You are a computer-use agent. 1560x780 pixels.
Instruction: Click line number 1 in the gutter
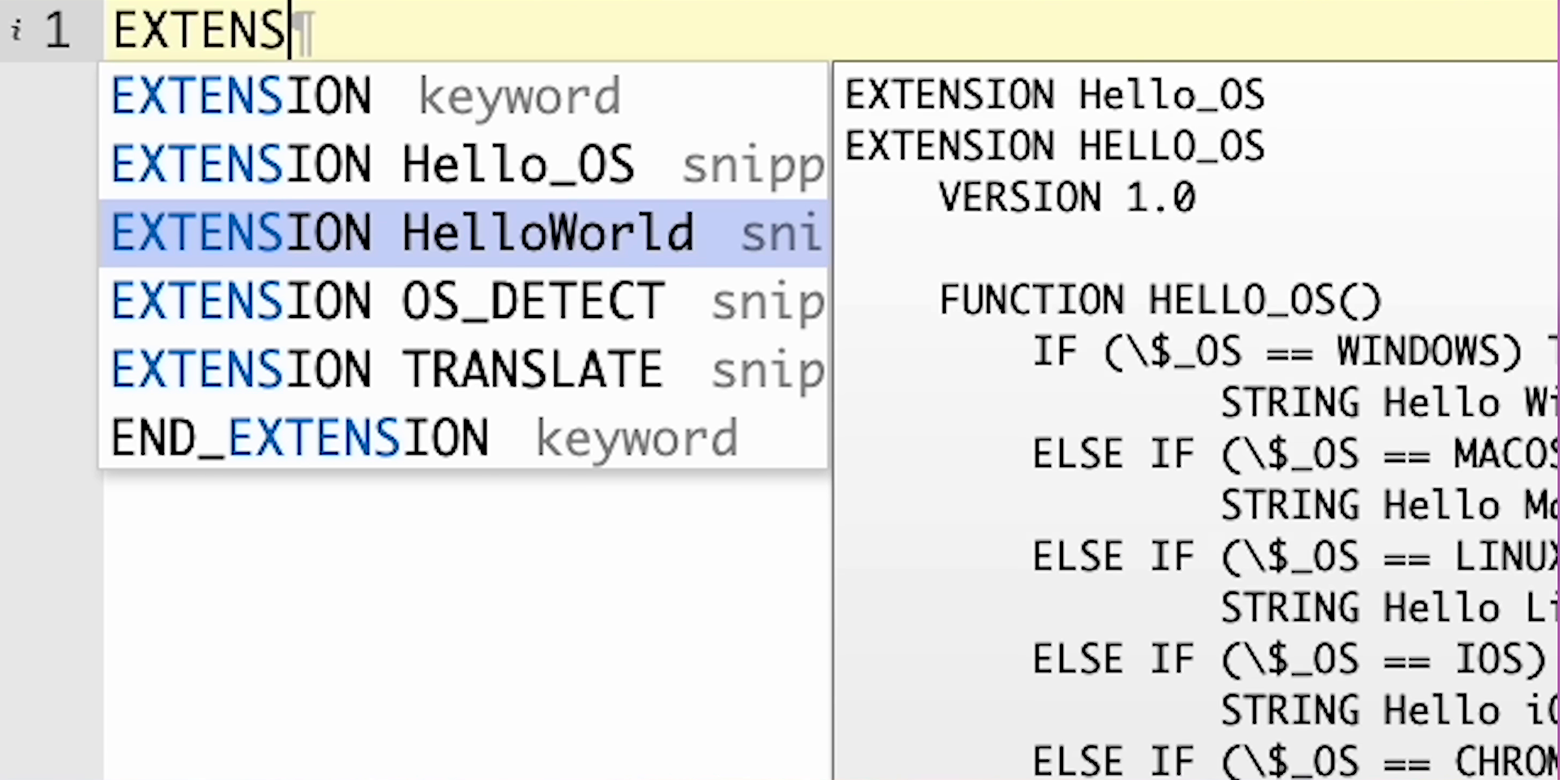pyautogui.click(x=57, y=31)
